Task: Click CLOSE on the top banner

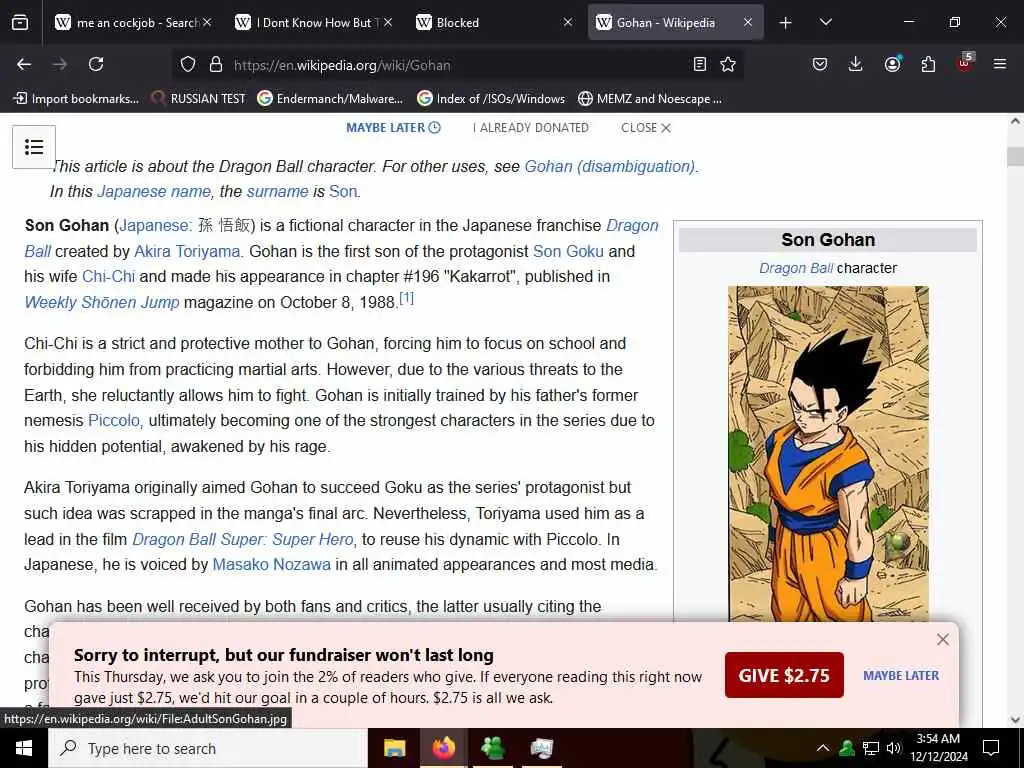Action: tap(646, 128)
